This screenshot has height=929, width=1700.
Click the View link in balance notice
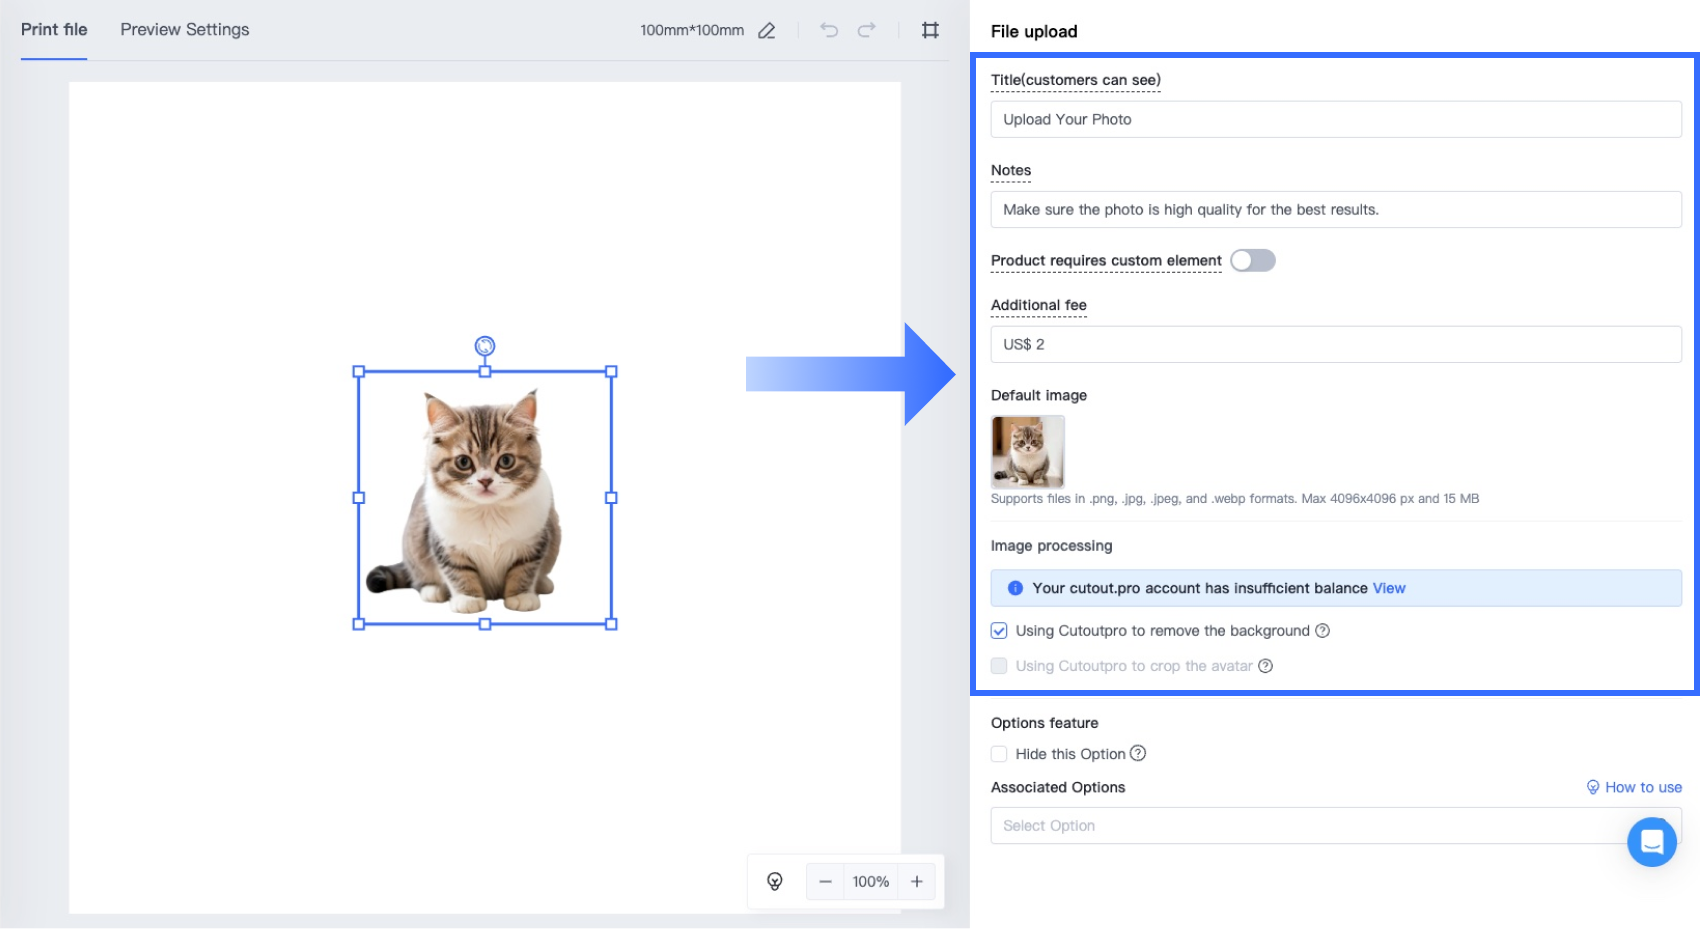pos(1389,588)
